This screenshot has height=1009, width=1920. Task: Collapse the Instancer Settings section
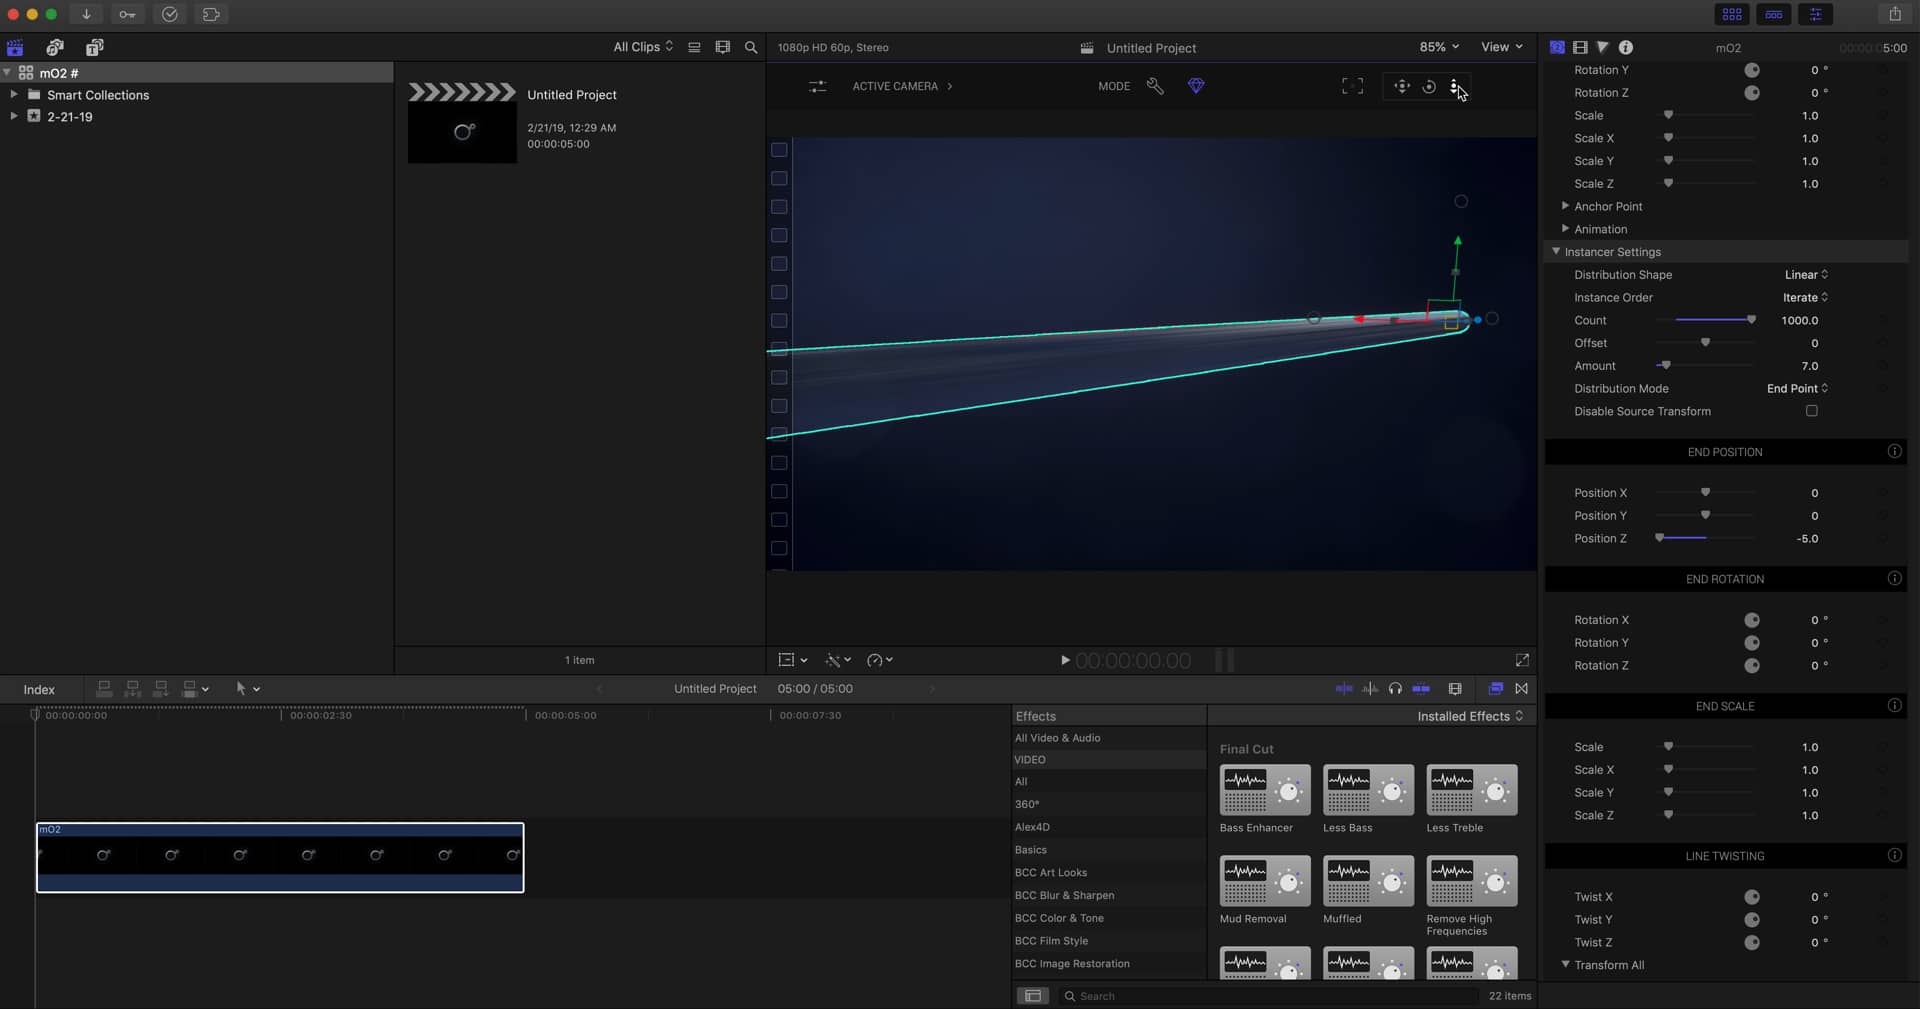[x=1556, y=252]
